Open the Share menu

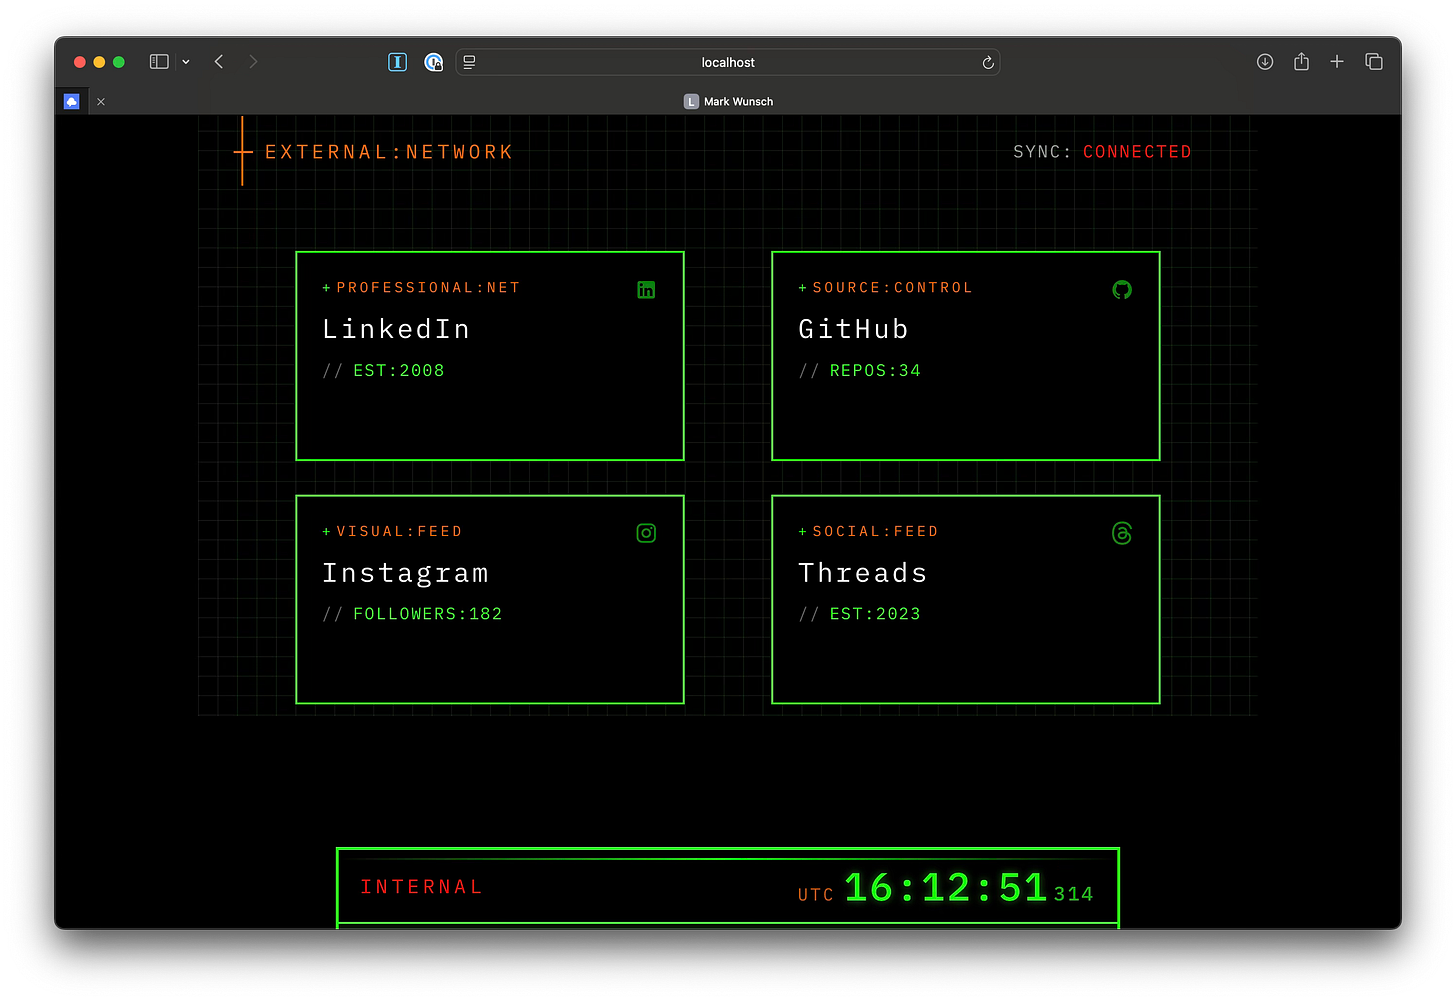(1301, 62)
